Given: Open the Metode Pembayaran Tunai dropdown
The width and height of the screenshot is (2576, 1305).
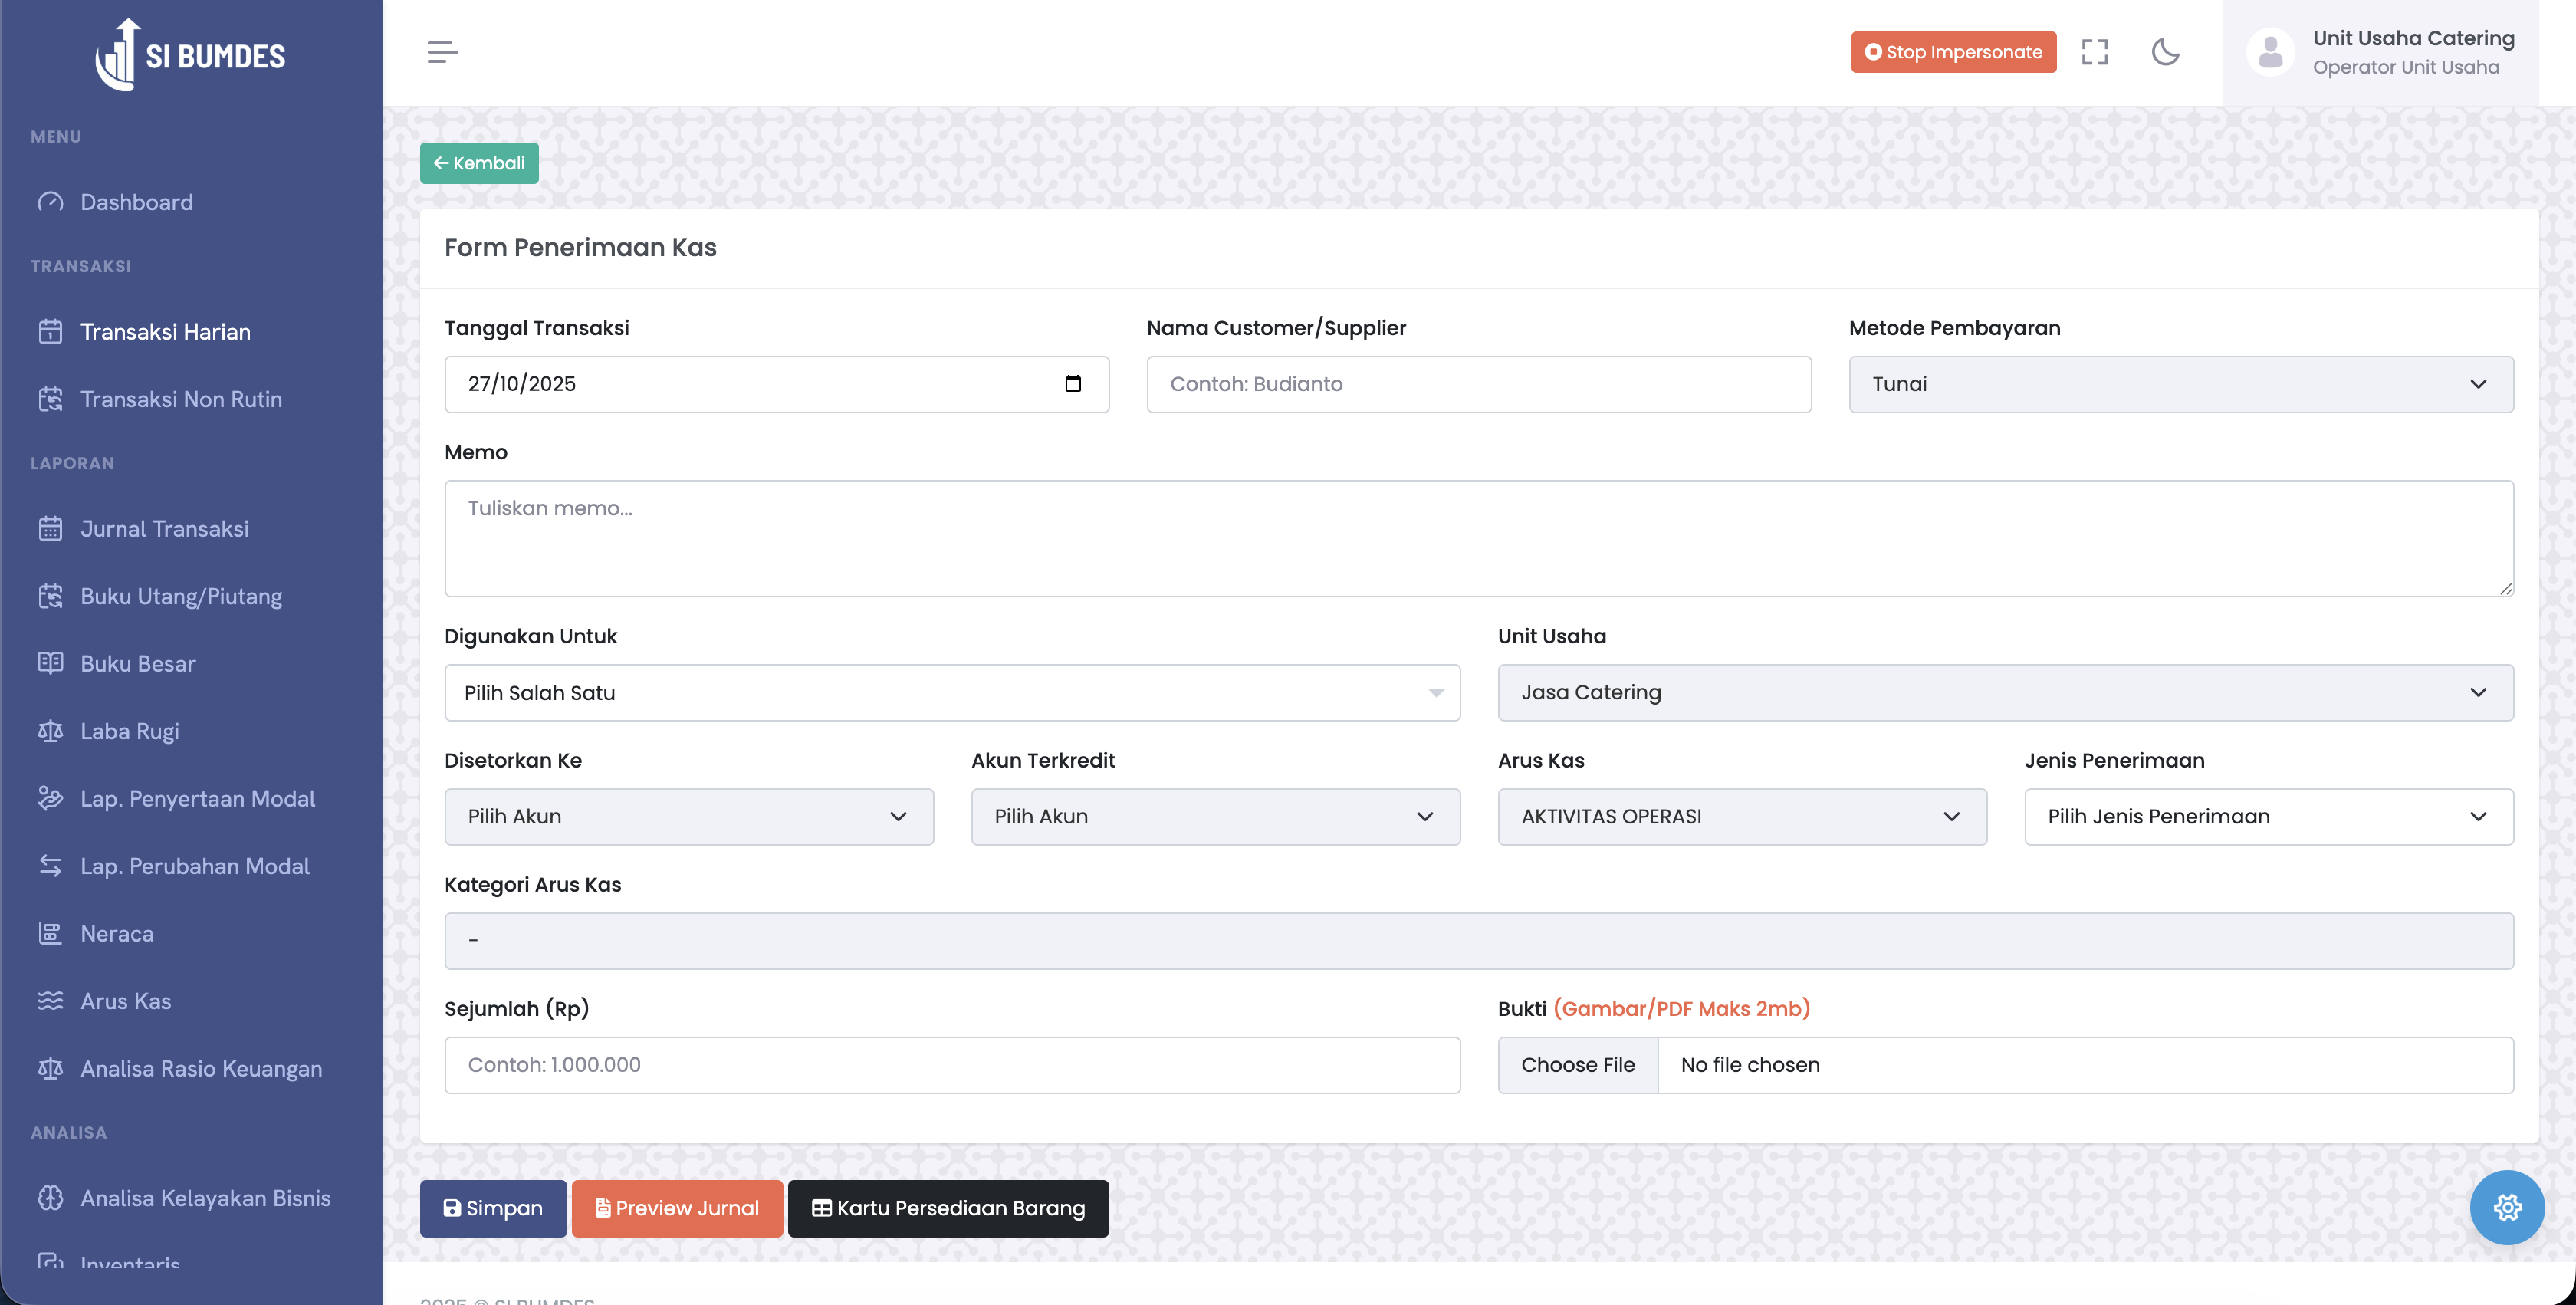Looking at the screenshot, I should [x=2180, y=384].
